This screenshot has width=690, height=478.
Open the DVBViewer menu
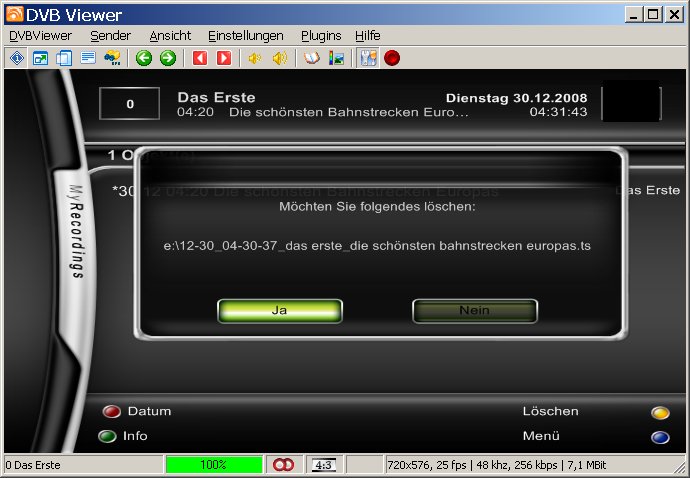coord(40,36)
